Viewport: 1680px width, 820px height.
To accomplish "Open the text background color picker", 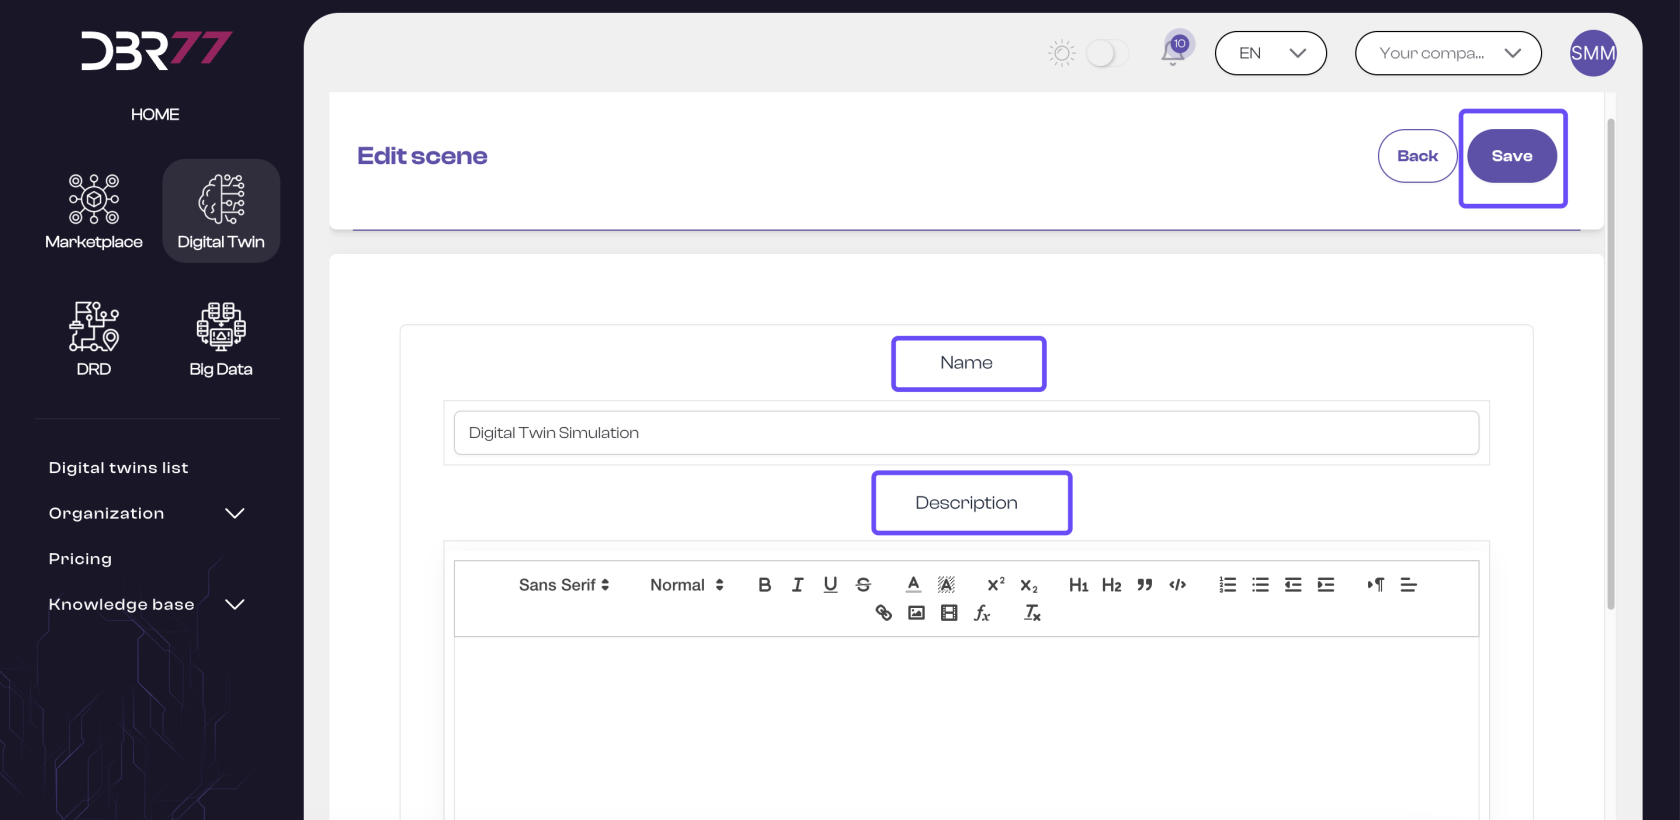I will coord(946,585).
